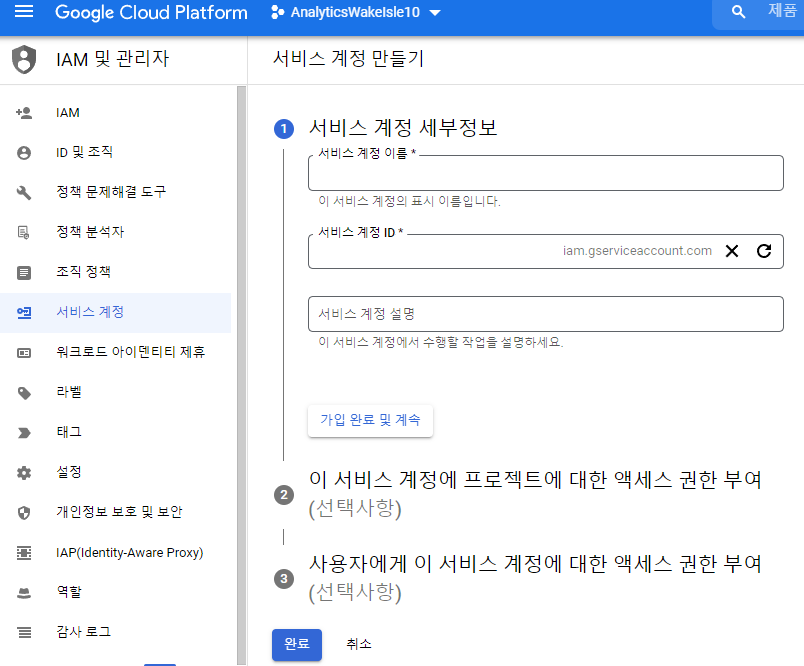Click the 역할 hat icon

(x=24, y=593)
